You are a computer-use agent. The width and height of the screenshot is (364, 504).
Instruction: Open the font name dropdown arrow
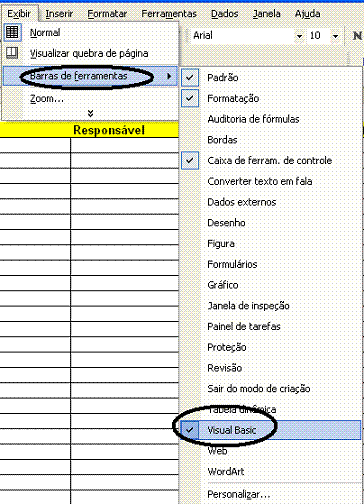pos(299,36)
